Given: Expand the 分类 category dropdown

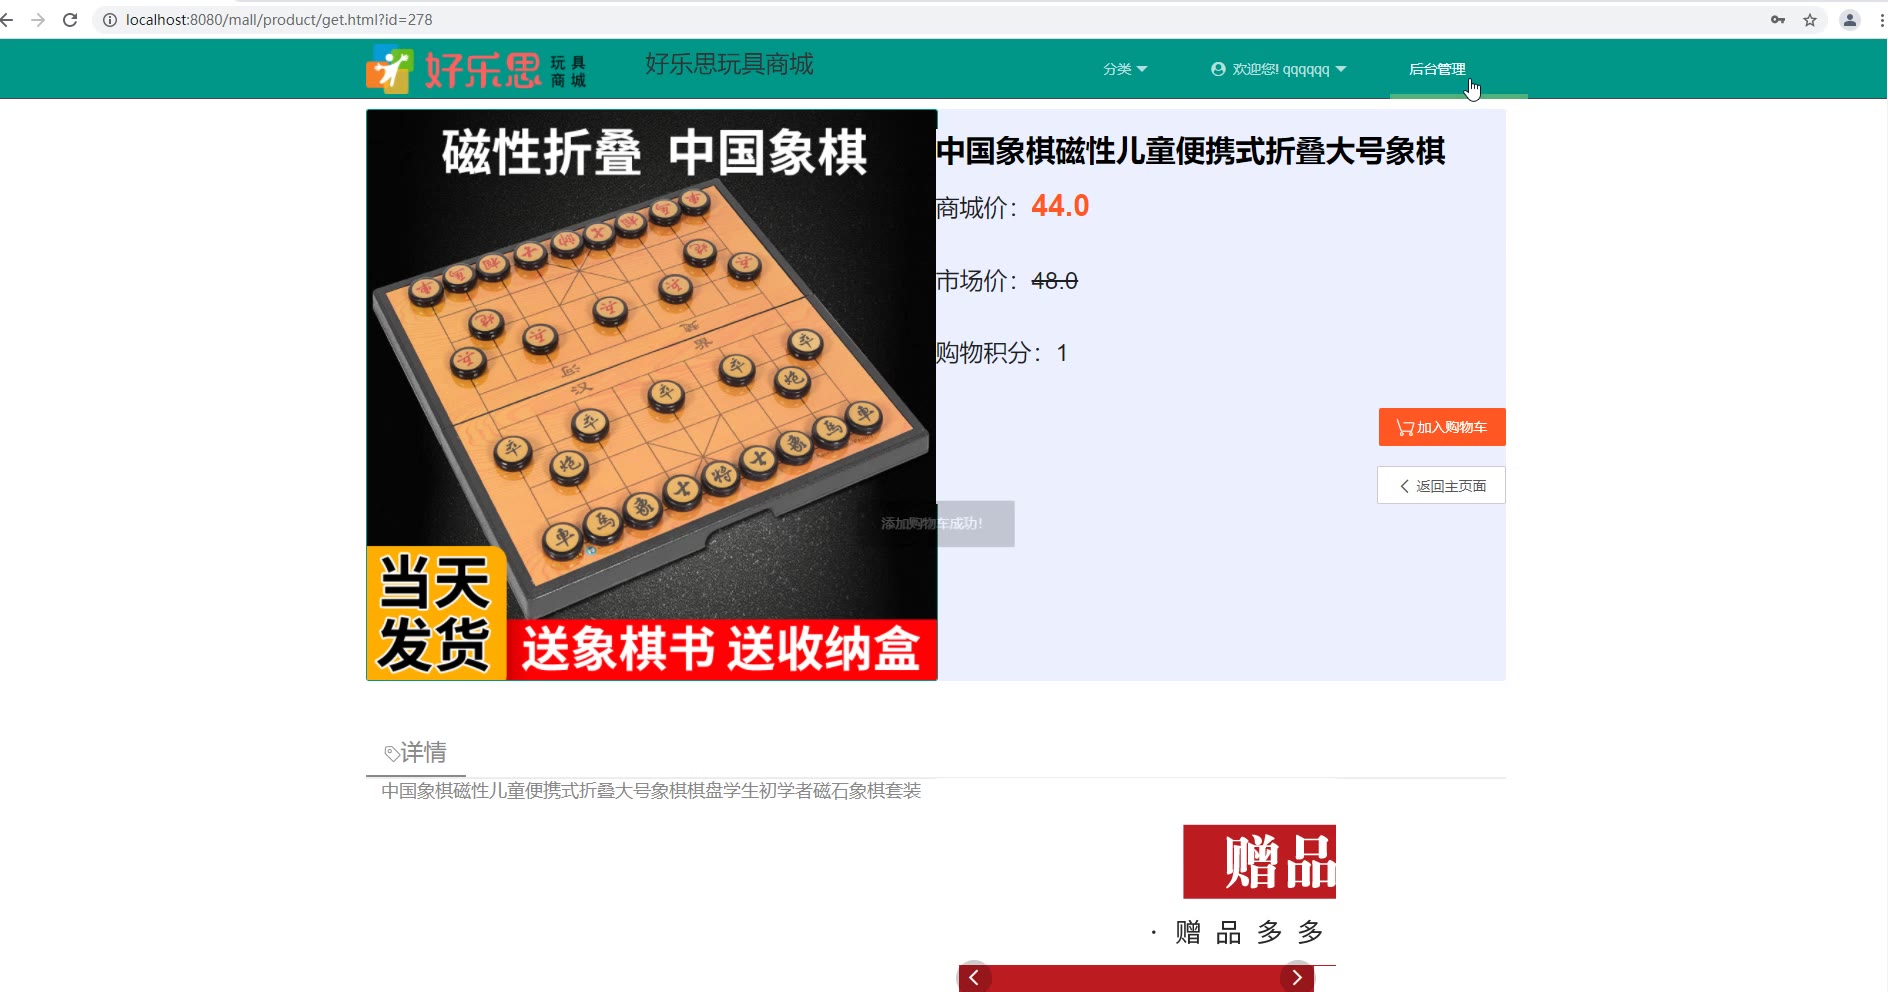Looking at the screenshot, I should tap(1125, 69).
